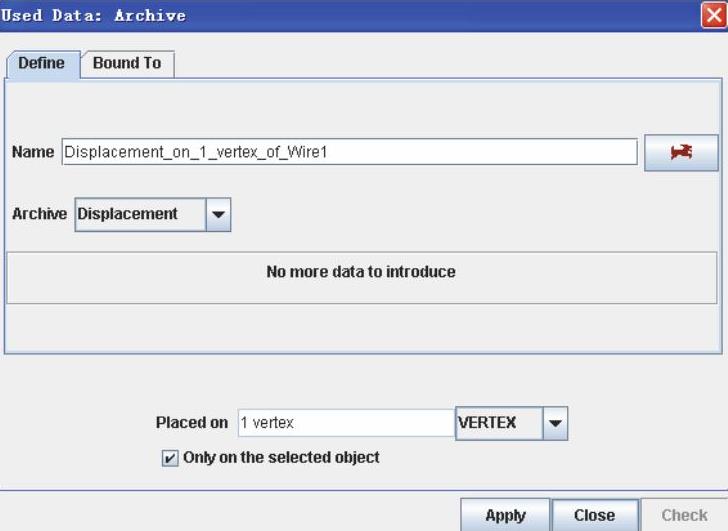The height and width of the screenshot is (531, 728).
Task: Select the Define tab
Action: click(41, 63)
